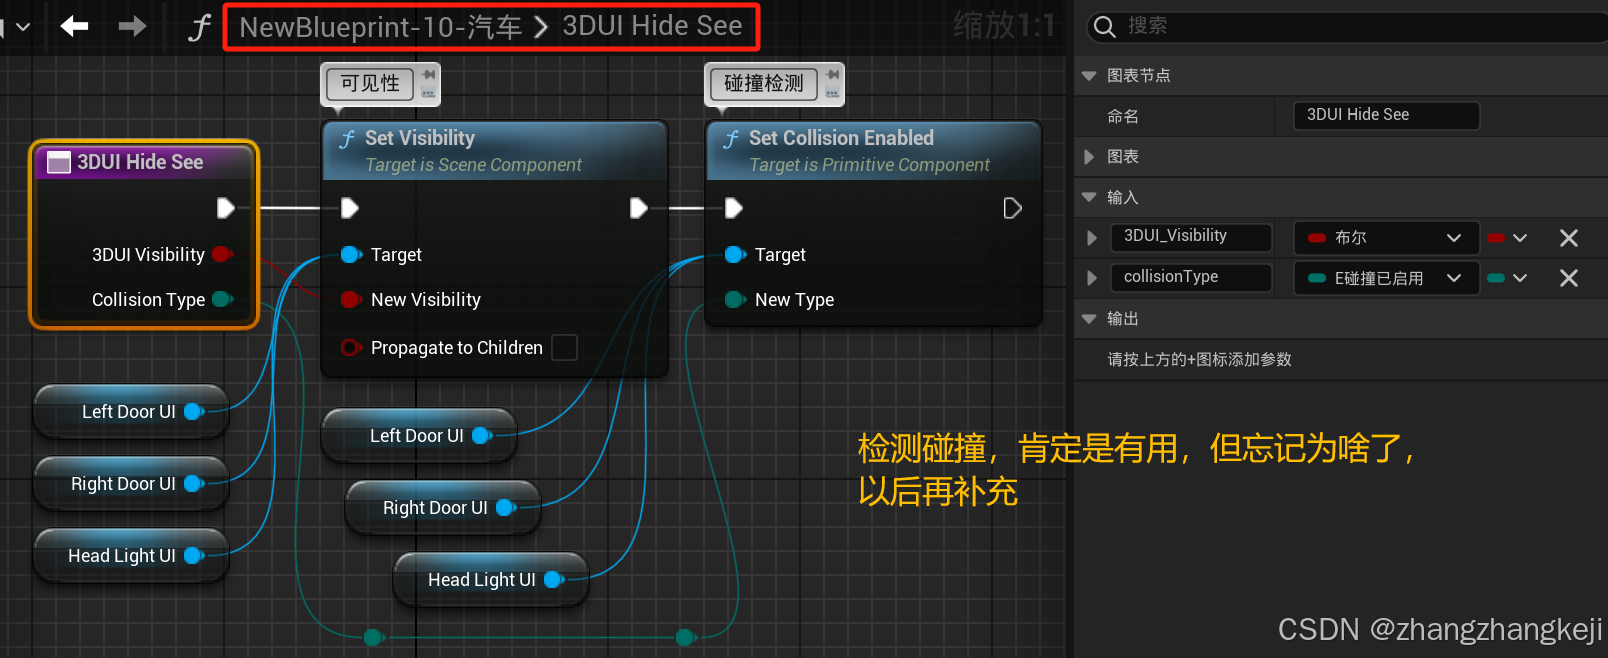Screen dimensions: 1608x658
Task: Open the E碰撞已启用 type dropdown
Action: pyautogui.click(x=1386, y=278)
